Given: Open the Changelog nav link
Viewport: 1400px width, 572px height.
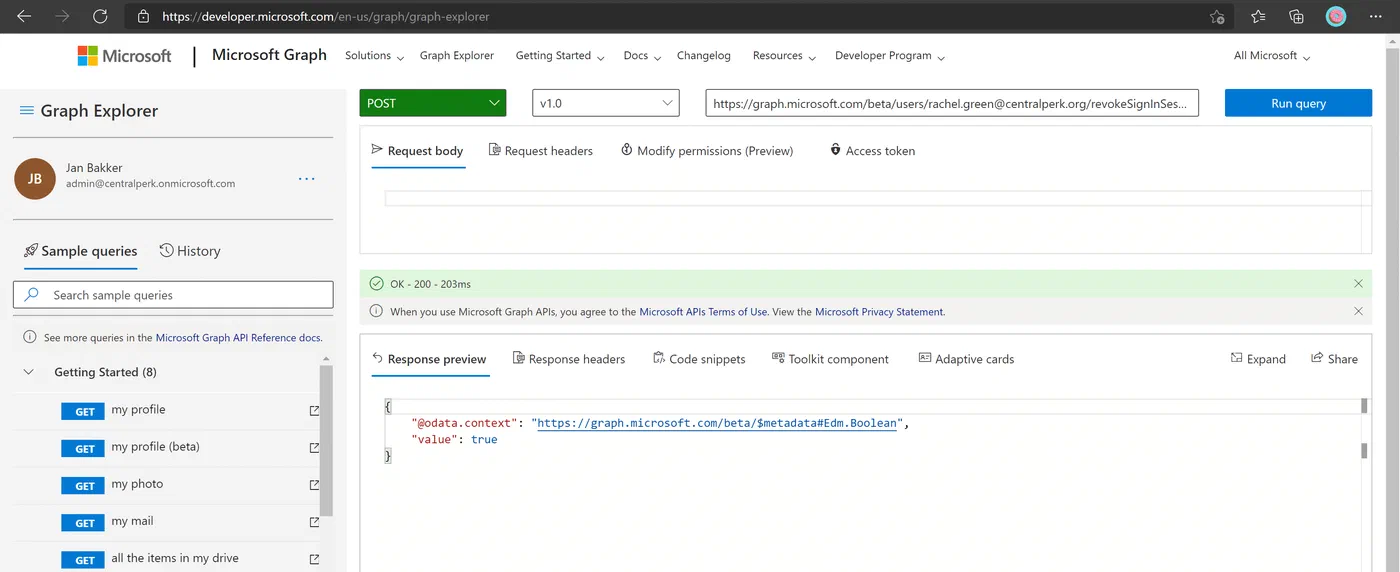Looking at the screenshot, I should coord(704,56).
